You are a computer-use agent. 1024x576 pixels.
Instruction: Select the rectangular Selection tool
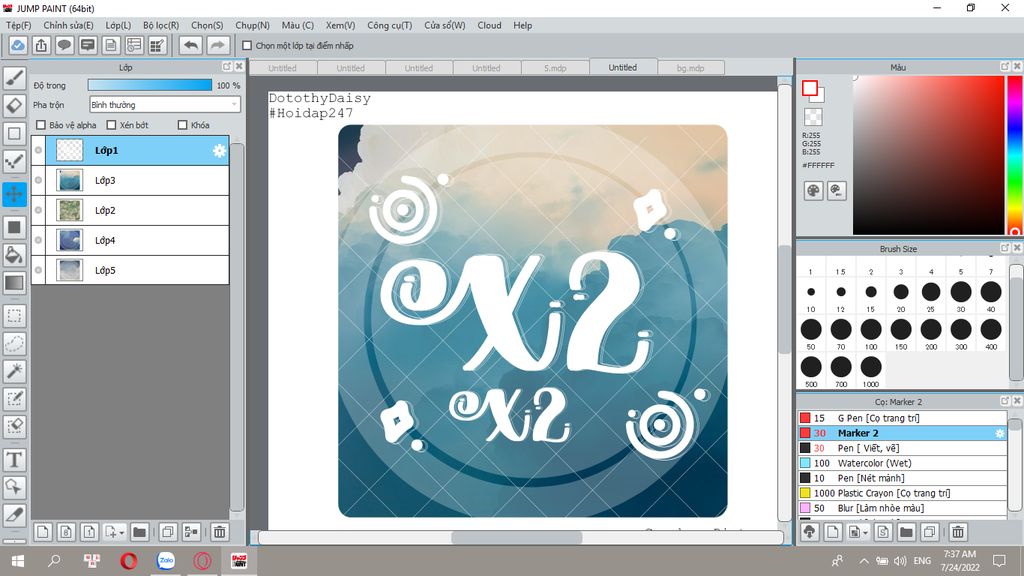[14, 316]
